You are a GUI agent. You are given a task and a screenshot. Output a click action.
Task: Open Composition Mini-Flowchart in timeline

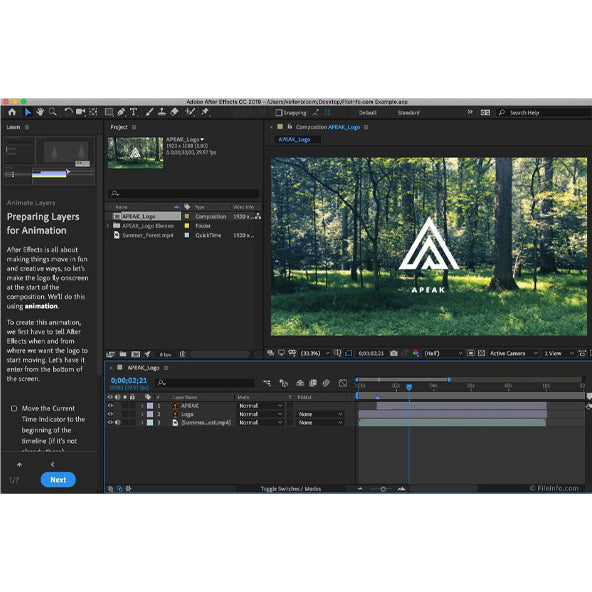tap(267, 383)
